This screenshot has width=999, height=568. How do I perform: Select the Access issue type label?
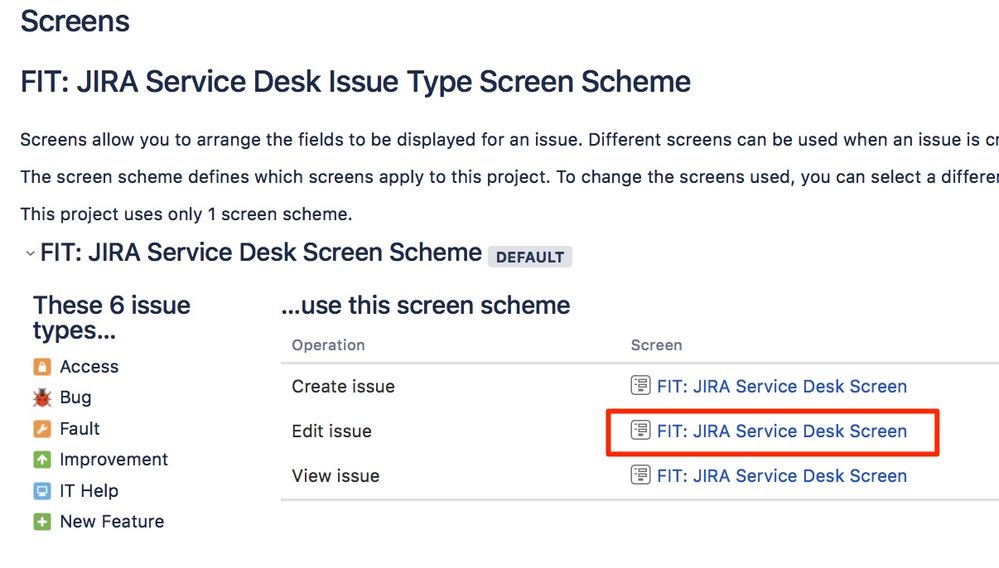pos(89,367)
